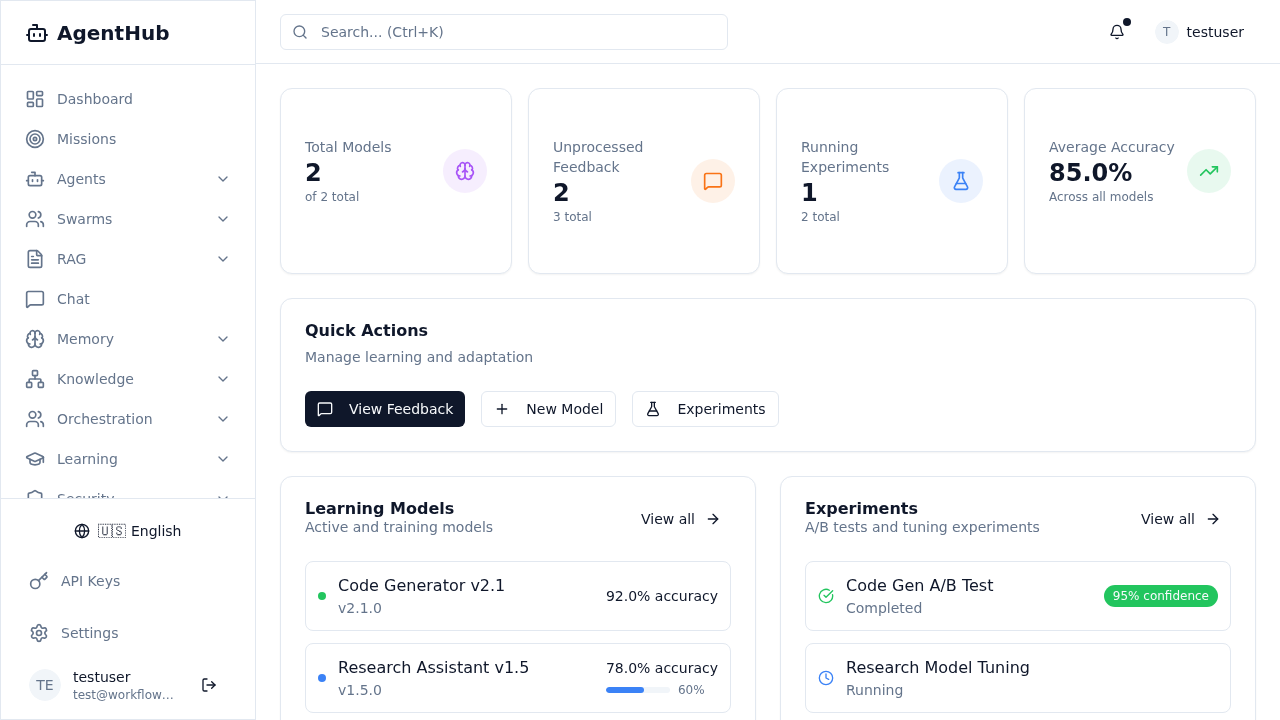Click the Memory brain icon in sidebar
The image size is (1280, 720).
(x=34, y=339)
